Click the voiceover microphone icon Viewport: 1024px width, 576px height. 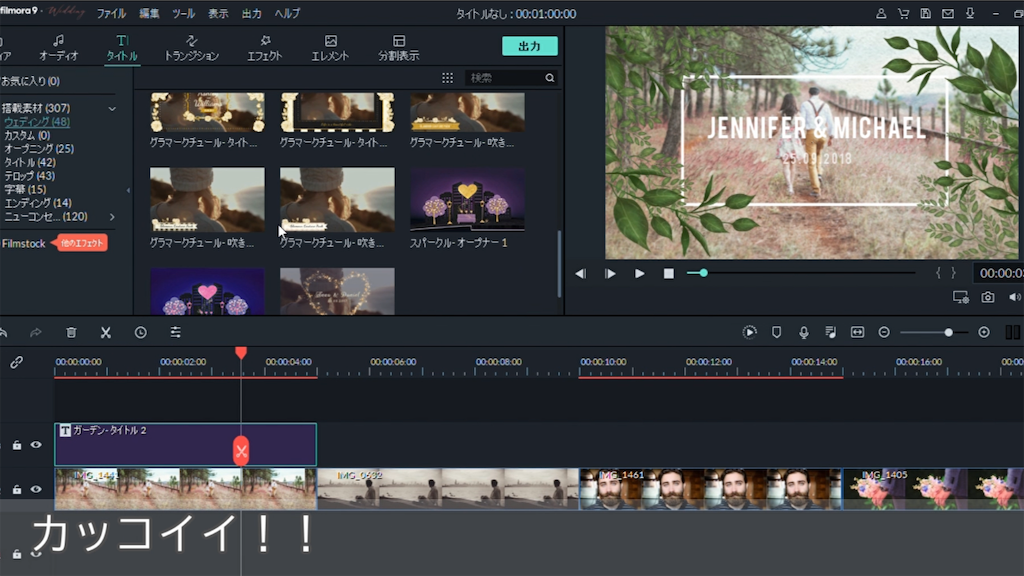pos(803,332)
